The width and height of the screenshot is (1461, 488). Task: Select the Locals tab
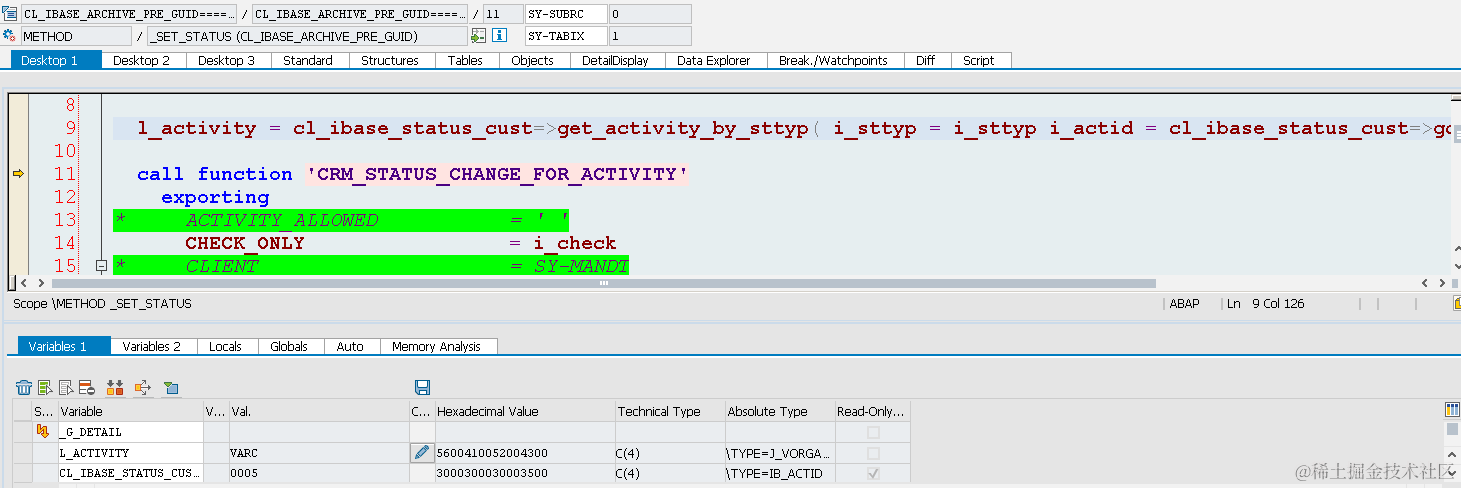tap(226, 346)
